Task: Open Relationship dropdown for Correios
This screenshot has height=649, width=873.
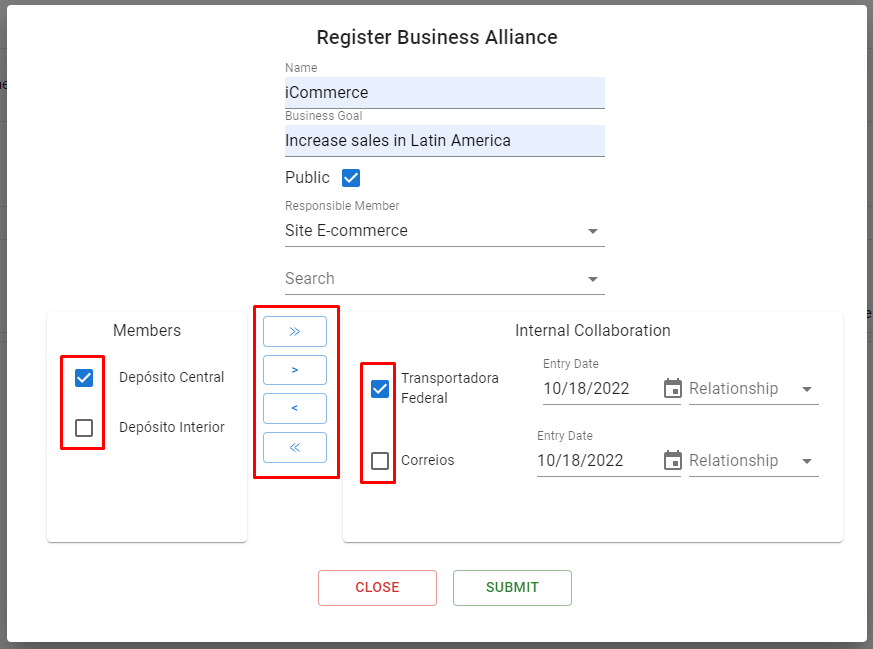Action: (753, 461)
